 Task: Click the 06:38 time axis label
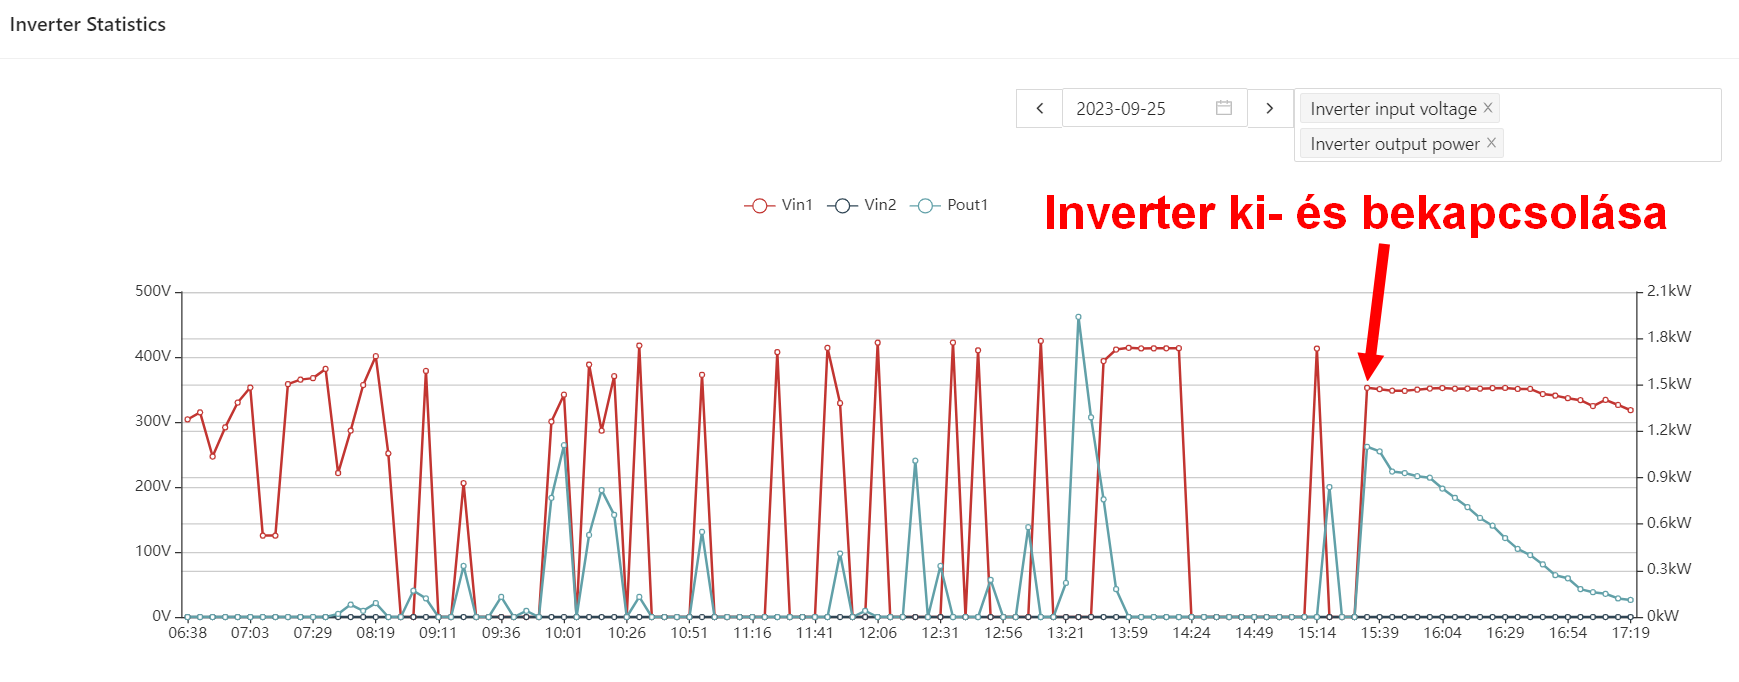click(187, 633)
